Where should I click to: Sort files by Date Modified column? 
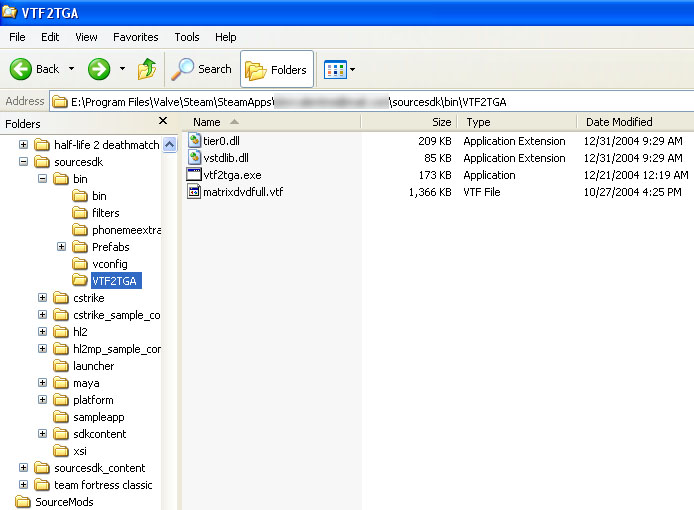(619, 122)
